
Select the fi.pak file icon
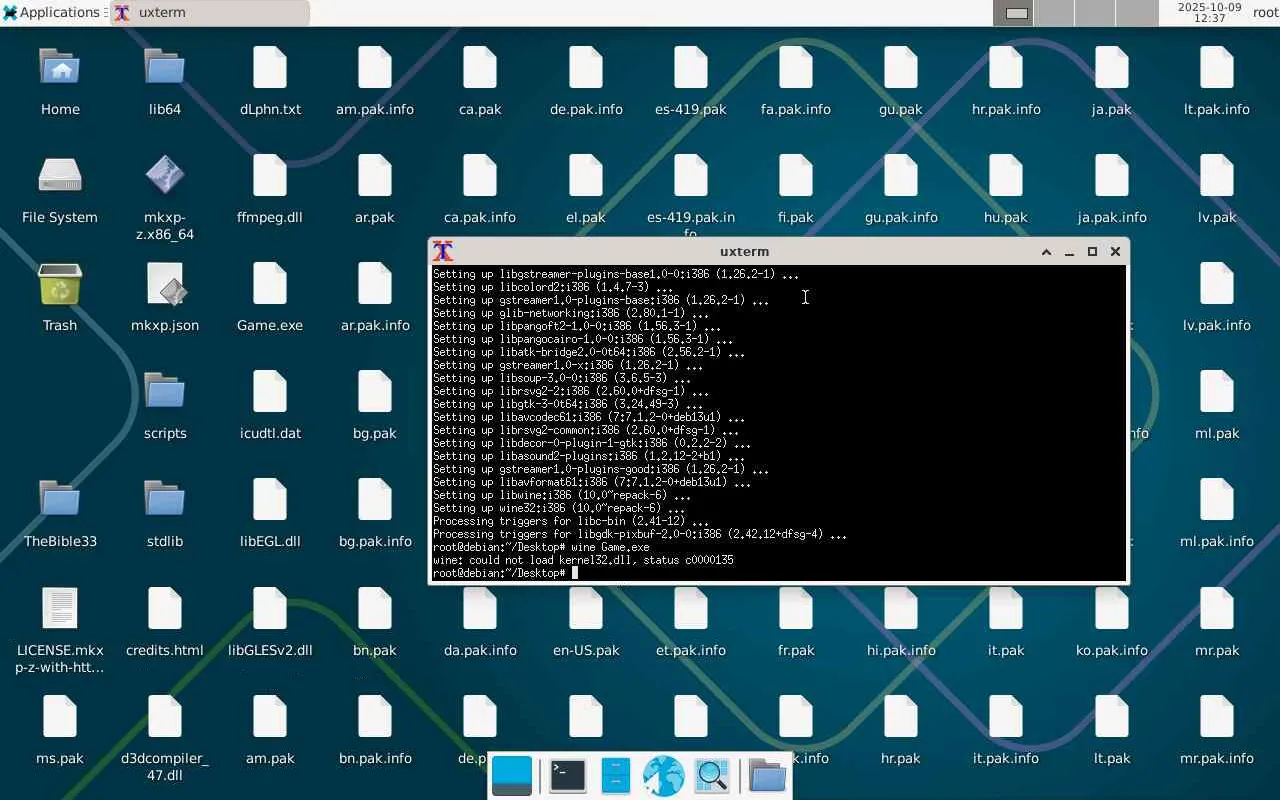pyautogui.click(x=796, y=177)
